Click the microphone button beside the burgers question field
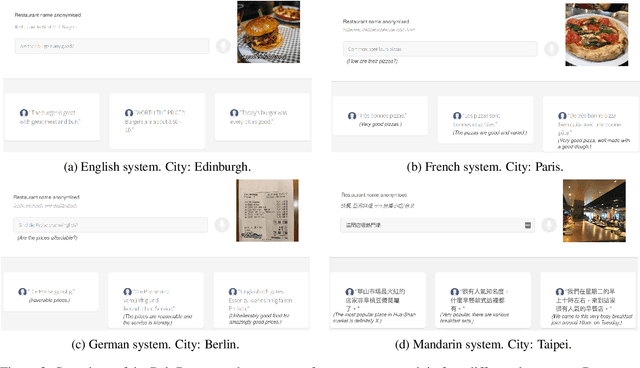The image size is (640, 368). tap(223, 46)
